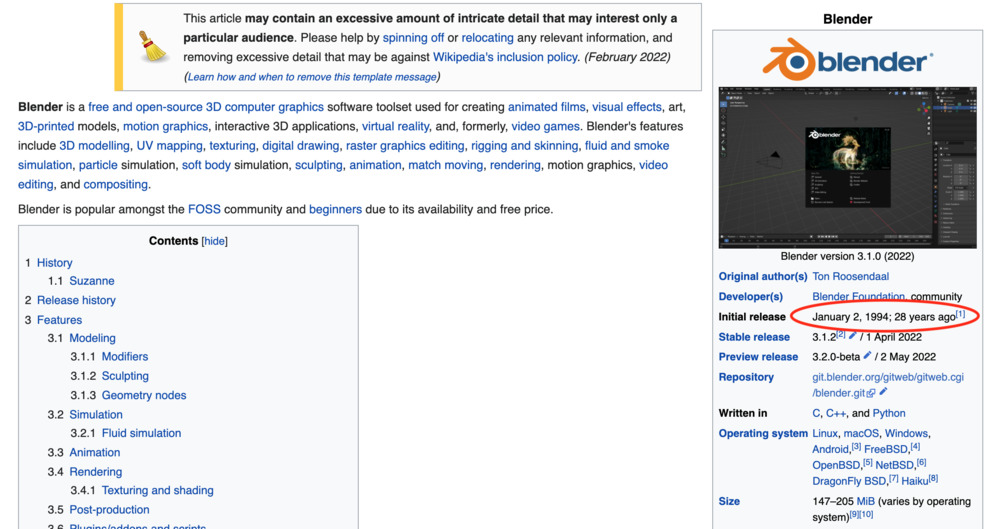1000x529 pixels.
Task: Open the Blender 3.1.0 screenshot thumbnail
Action: 847,167
